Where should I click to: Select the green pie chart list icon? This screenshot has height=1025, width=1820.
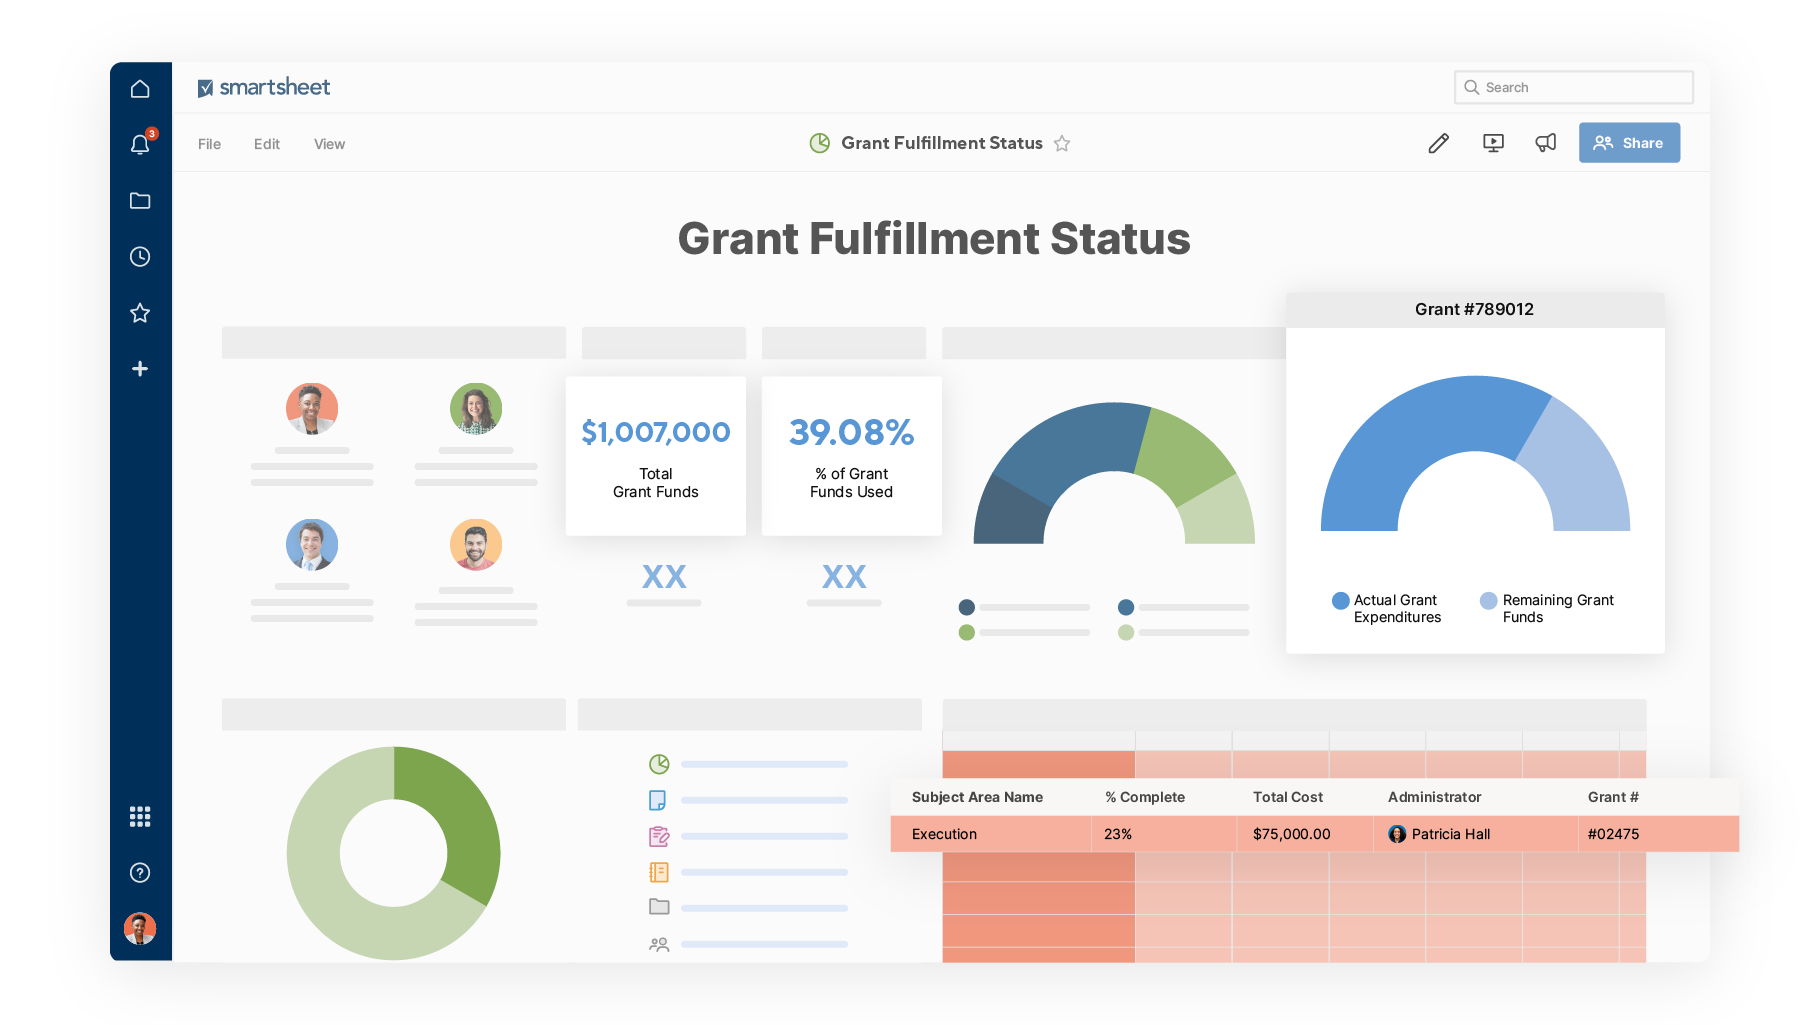click(x=659, y=763)
